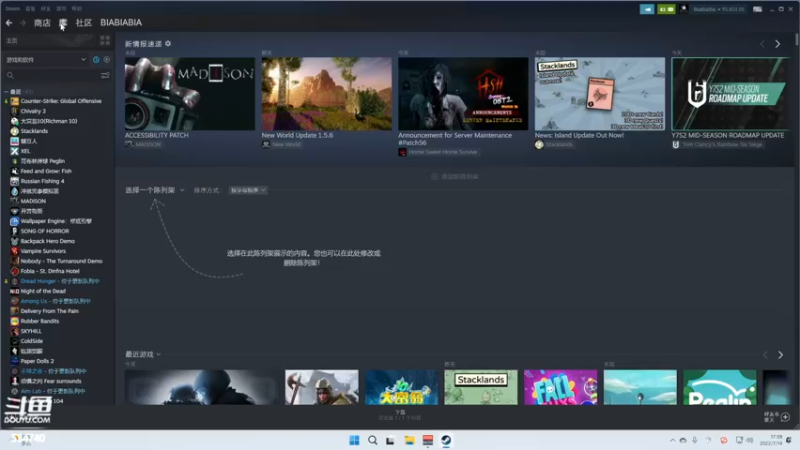Click add new shelf button

pos(455,177)
